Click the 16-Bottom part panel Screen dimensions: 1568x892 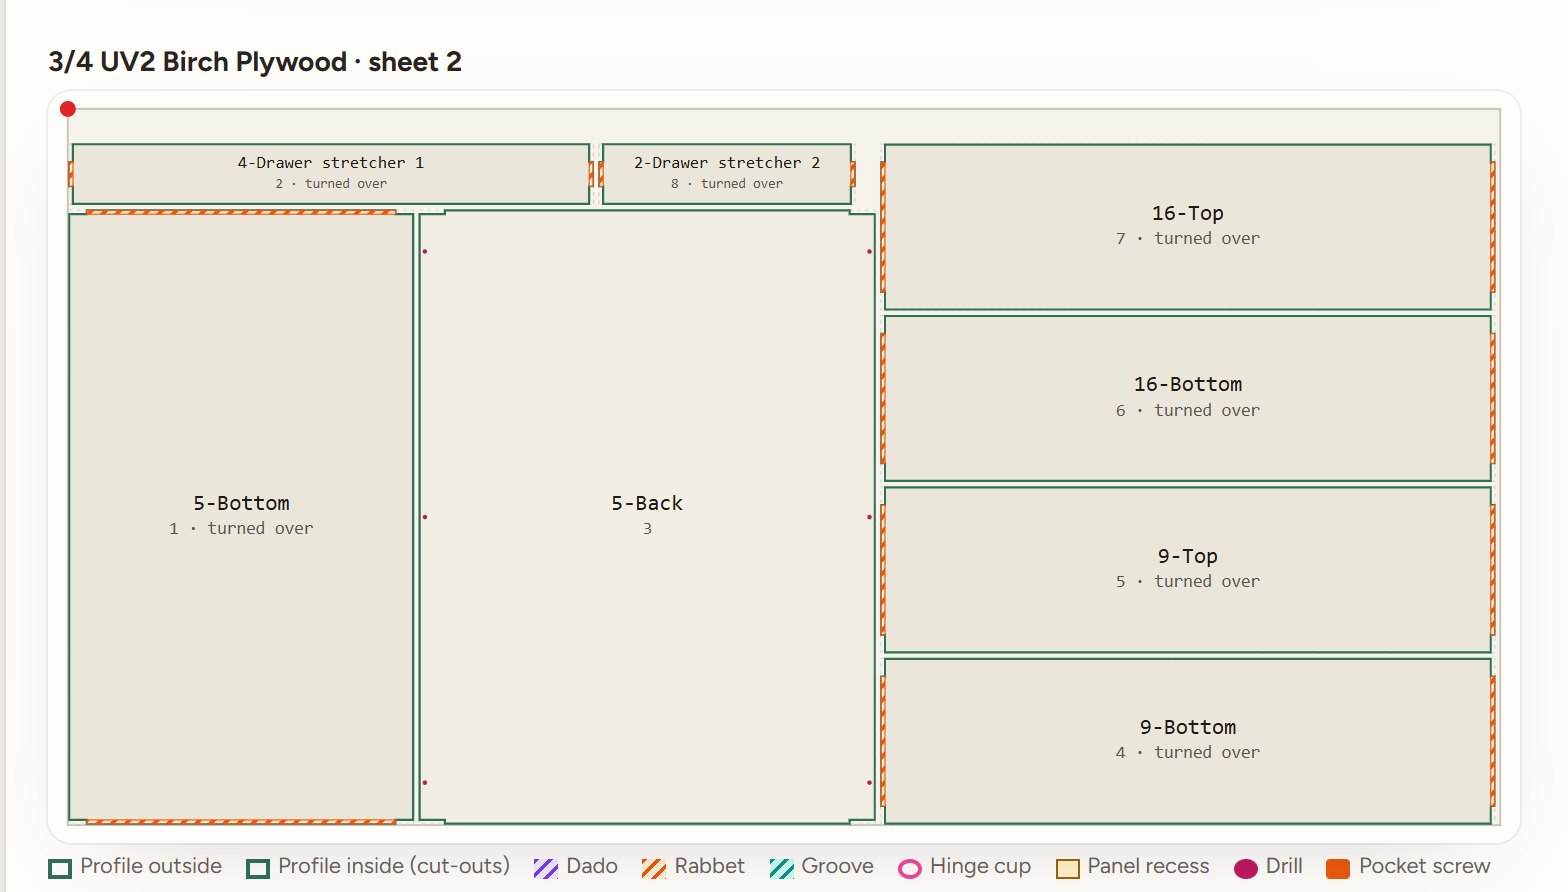point(1188,398)
